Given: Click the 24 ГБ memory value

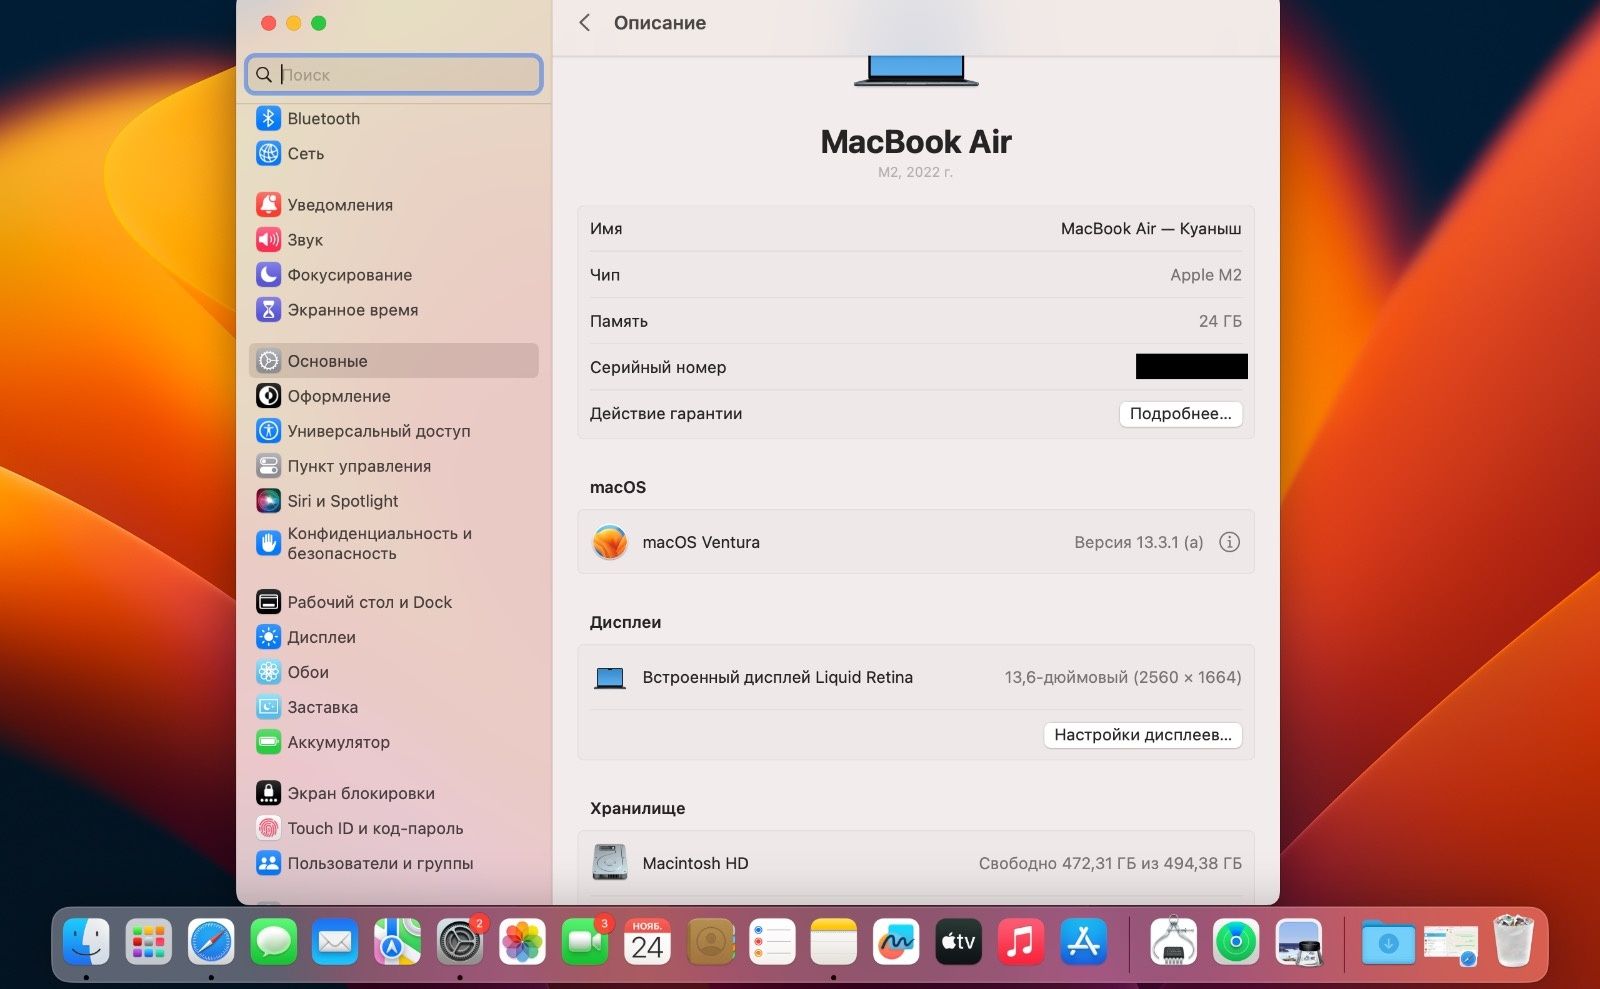Looking at the screenshot, I should 1219,320.
